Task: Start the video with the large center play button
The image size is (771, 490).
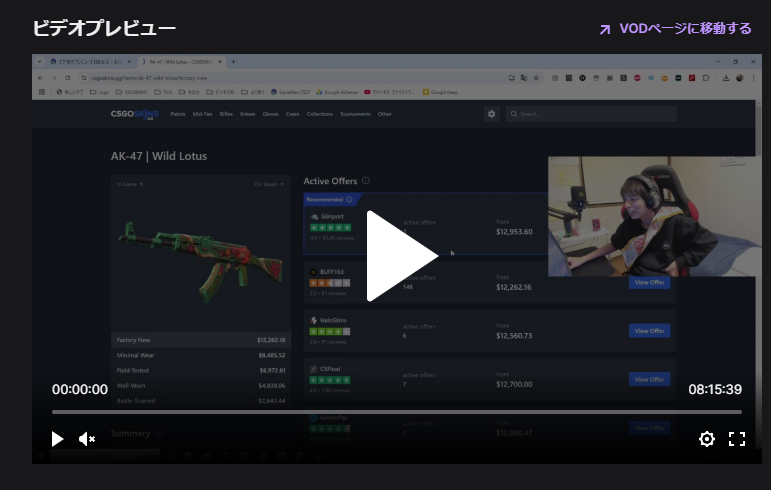Action: 402,256
